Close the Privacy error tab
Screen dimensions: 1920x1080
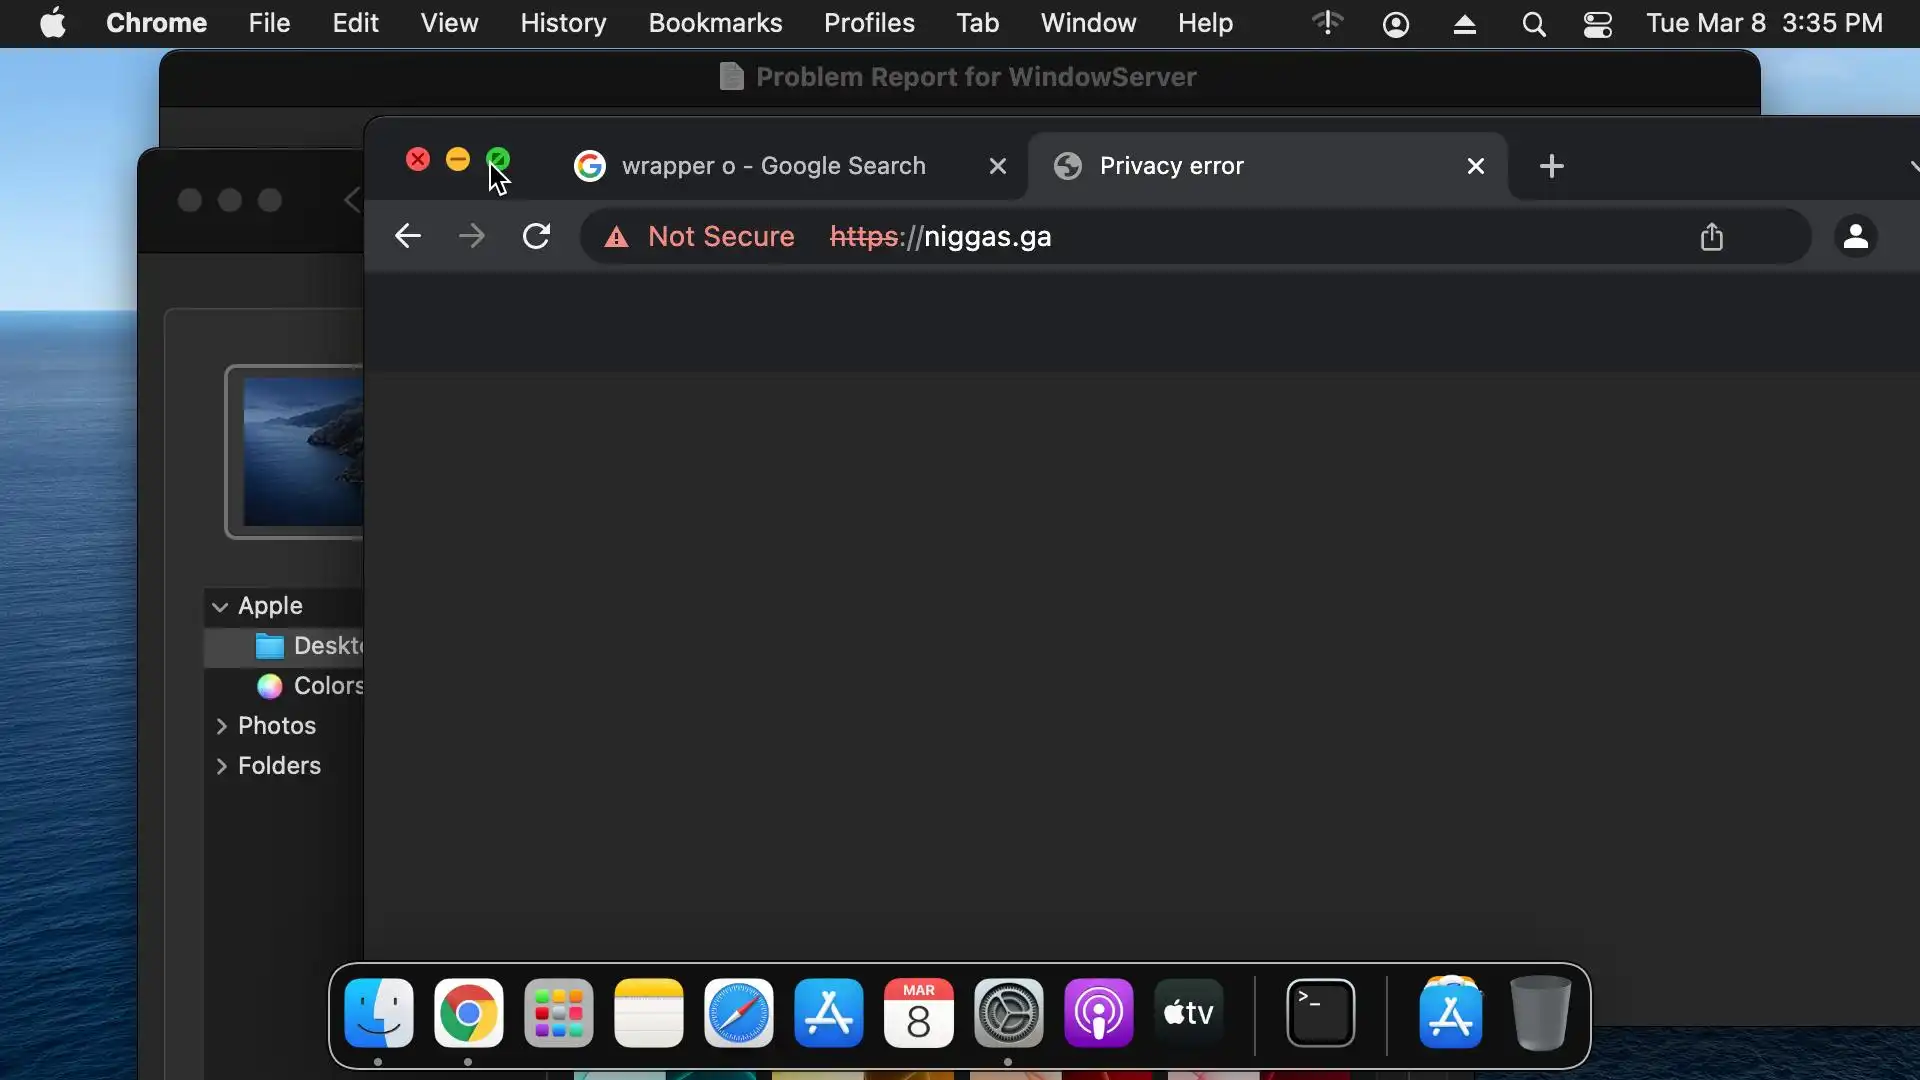click(x=1475, y=166)
